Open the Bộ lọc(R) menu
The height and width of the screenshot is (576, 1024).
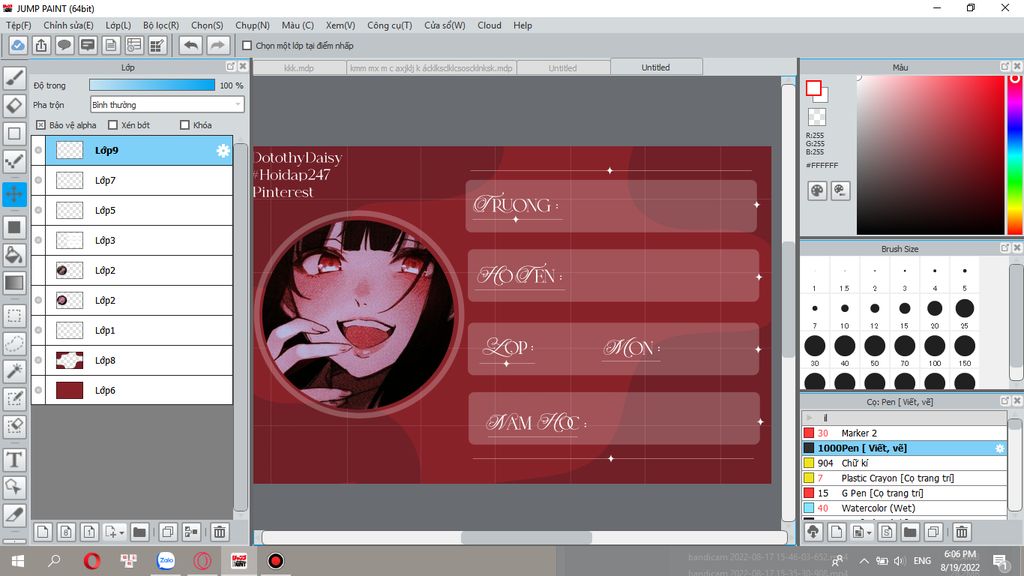tap(161, 25)
